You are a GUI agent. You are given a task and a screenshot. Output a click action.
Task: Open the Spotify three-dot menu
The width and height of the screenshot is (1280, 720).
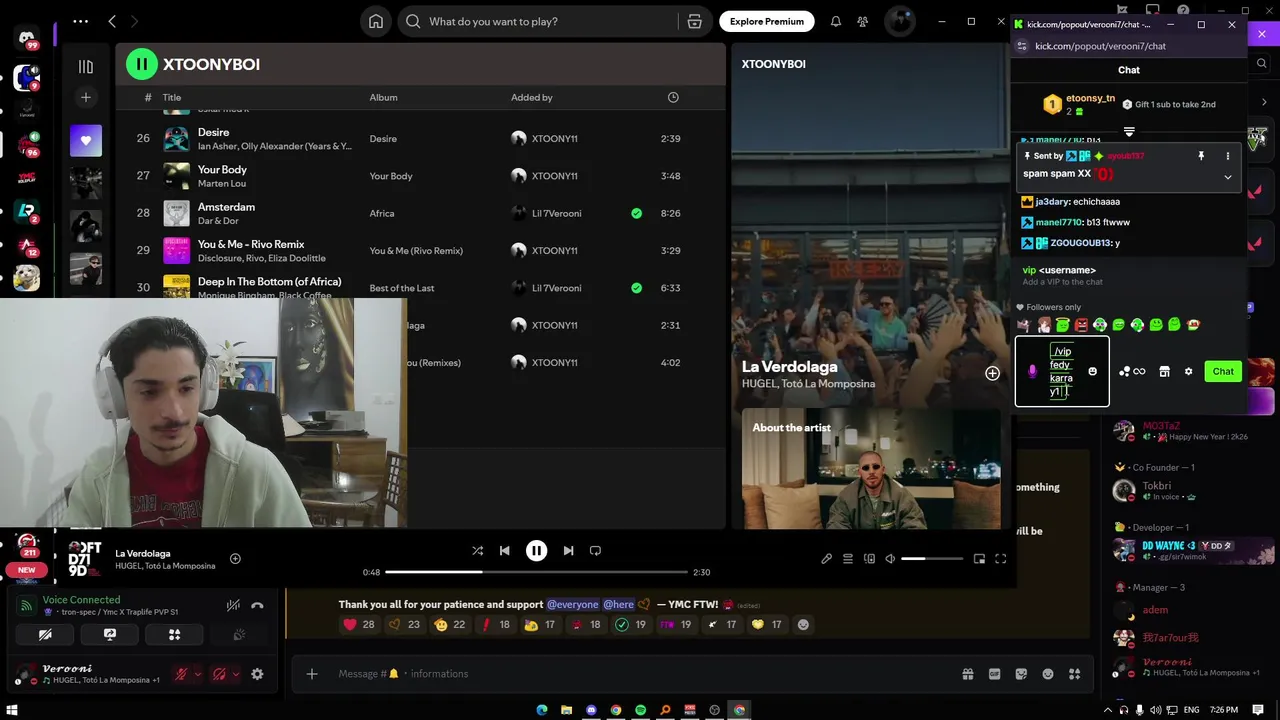[x=80, y=21]
